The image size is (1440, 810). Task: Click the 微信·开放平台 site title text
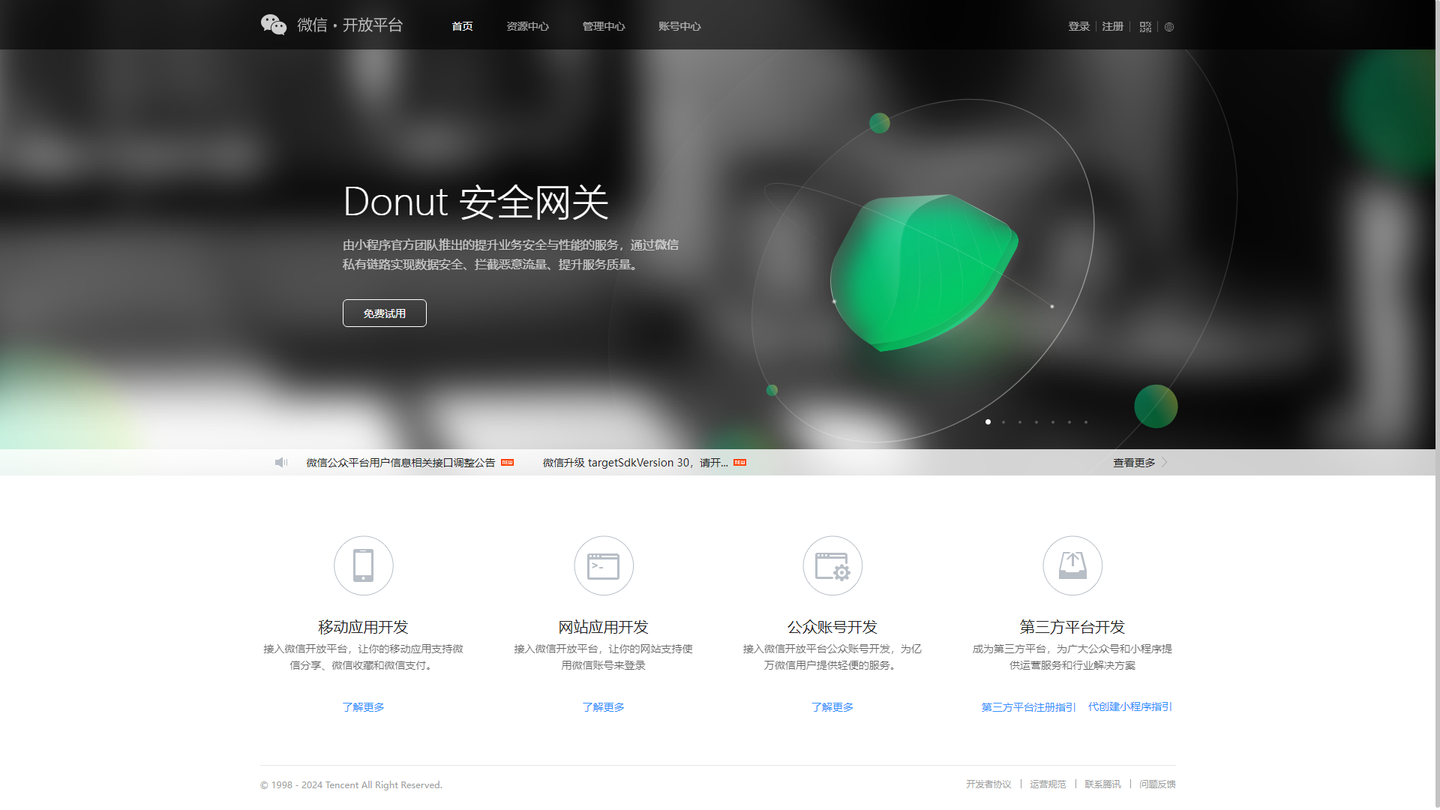350,25
